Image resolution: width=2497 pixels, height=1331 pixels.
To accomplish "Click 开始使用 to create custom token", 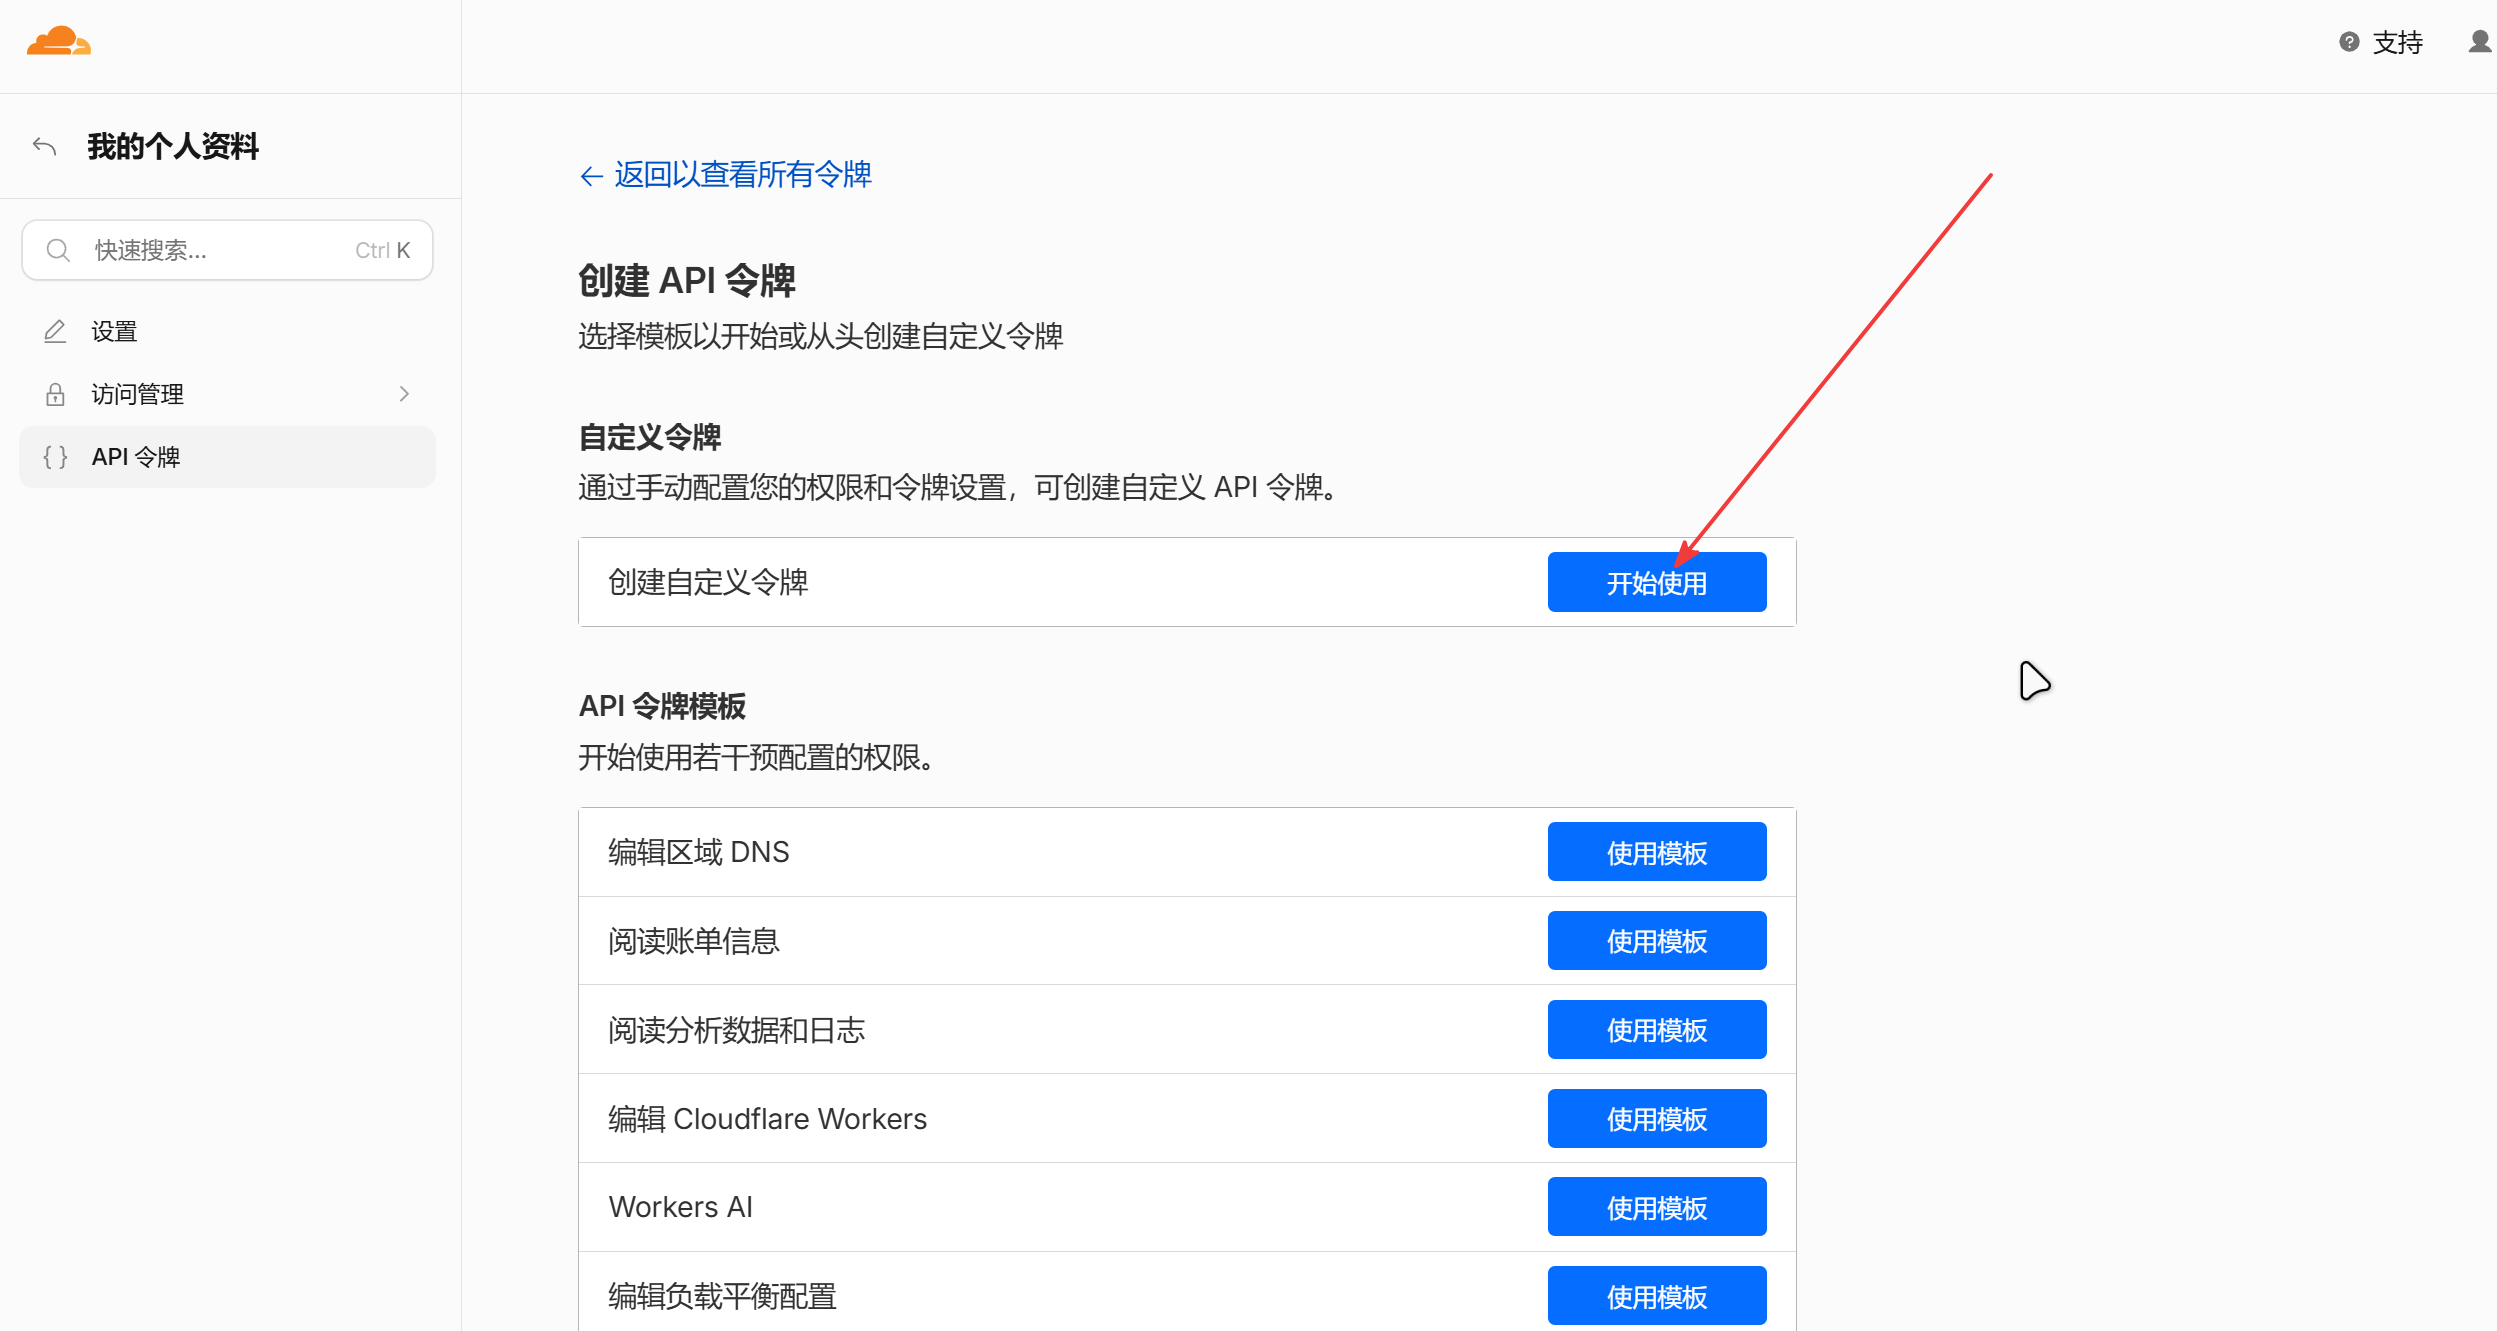I will pyautogui.click(x=1656, y=582).
